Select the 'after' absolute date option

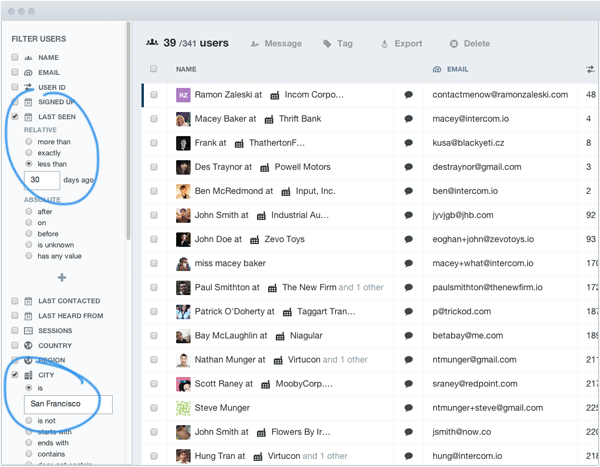pyautogui.click(x=29, y=211)
